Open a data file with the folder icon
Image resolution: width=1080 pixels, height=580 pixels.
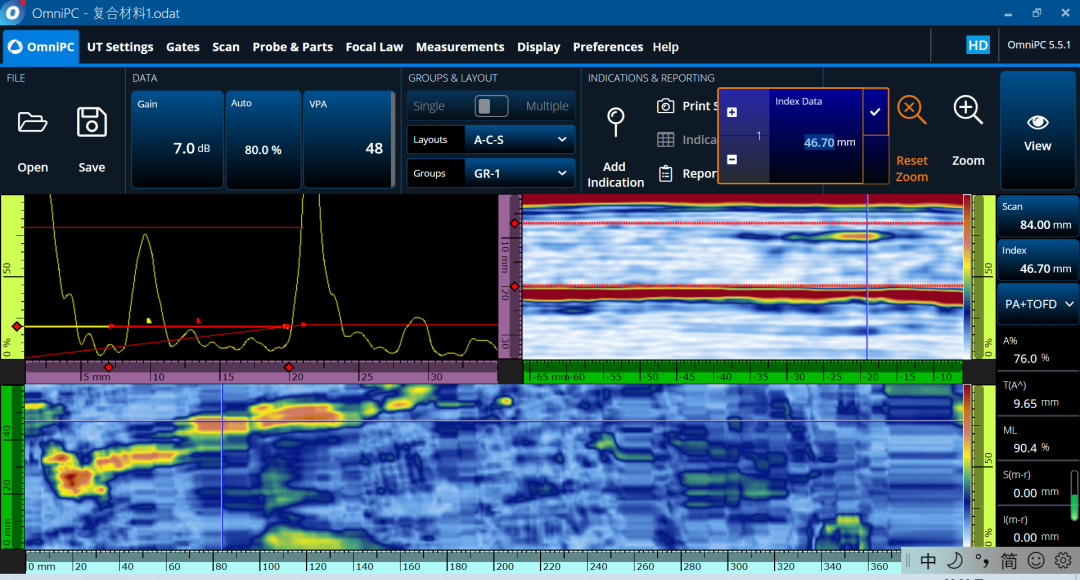tap(32, 123)
